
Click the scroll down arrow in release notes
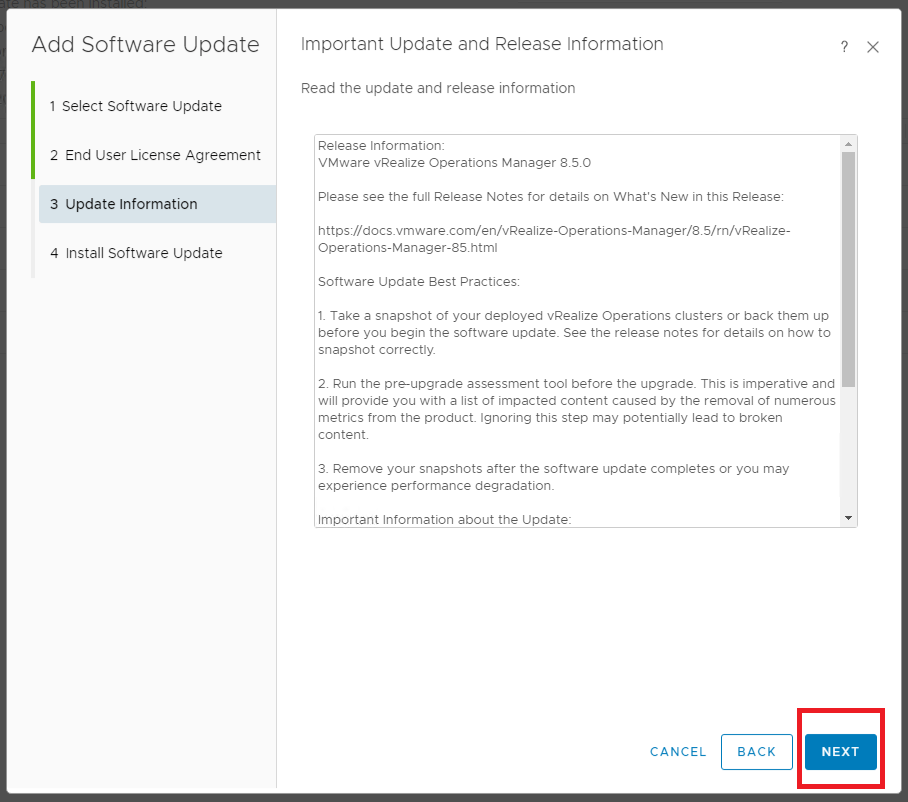click(848, 518)
